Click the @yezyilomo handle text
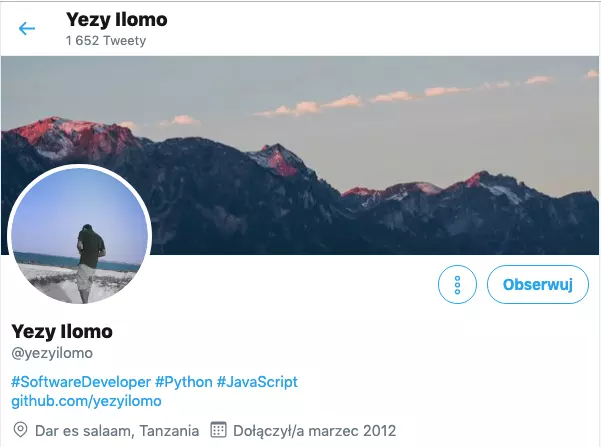The height and width of the screenshot is (447, 601). 52,353
